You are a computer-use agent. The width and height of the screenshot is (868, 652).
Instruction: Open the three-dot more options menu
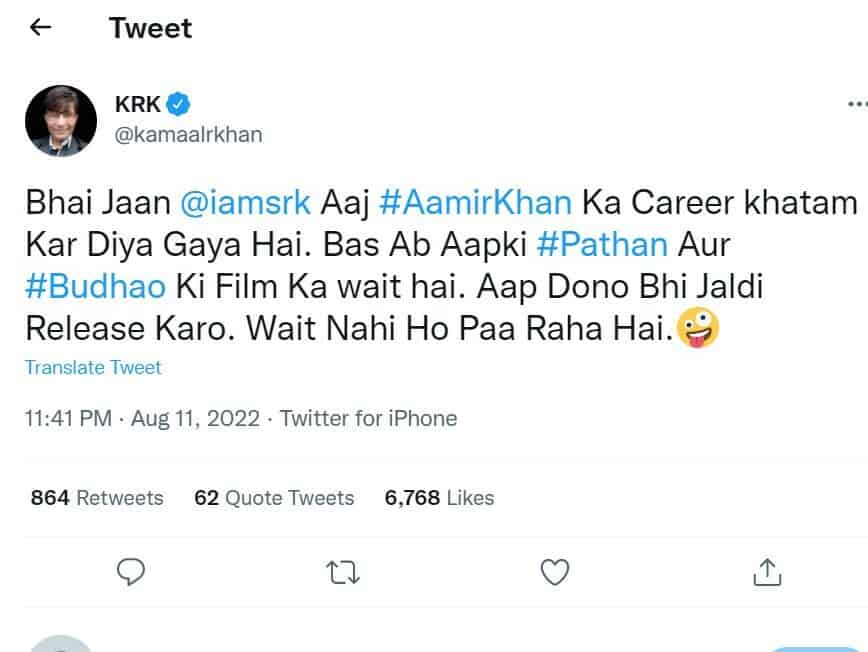857,104
